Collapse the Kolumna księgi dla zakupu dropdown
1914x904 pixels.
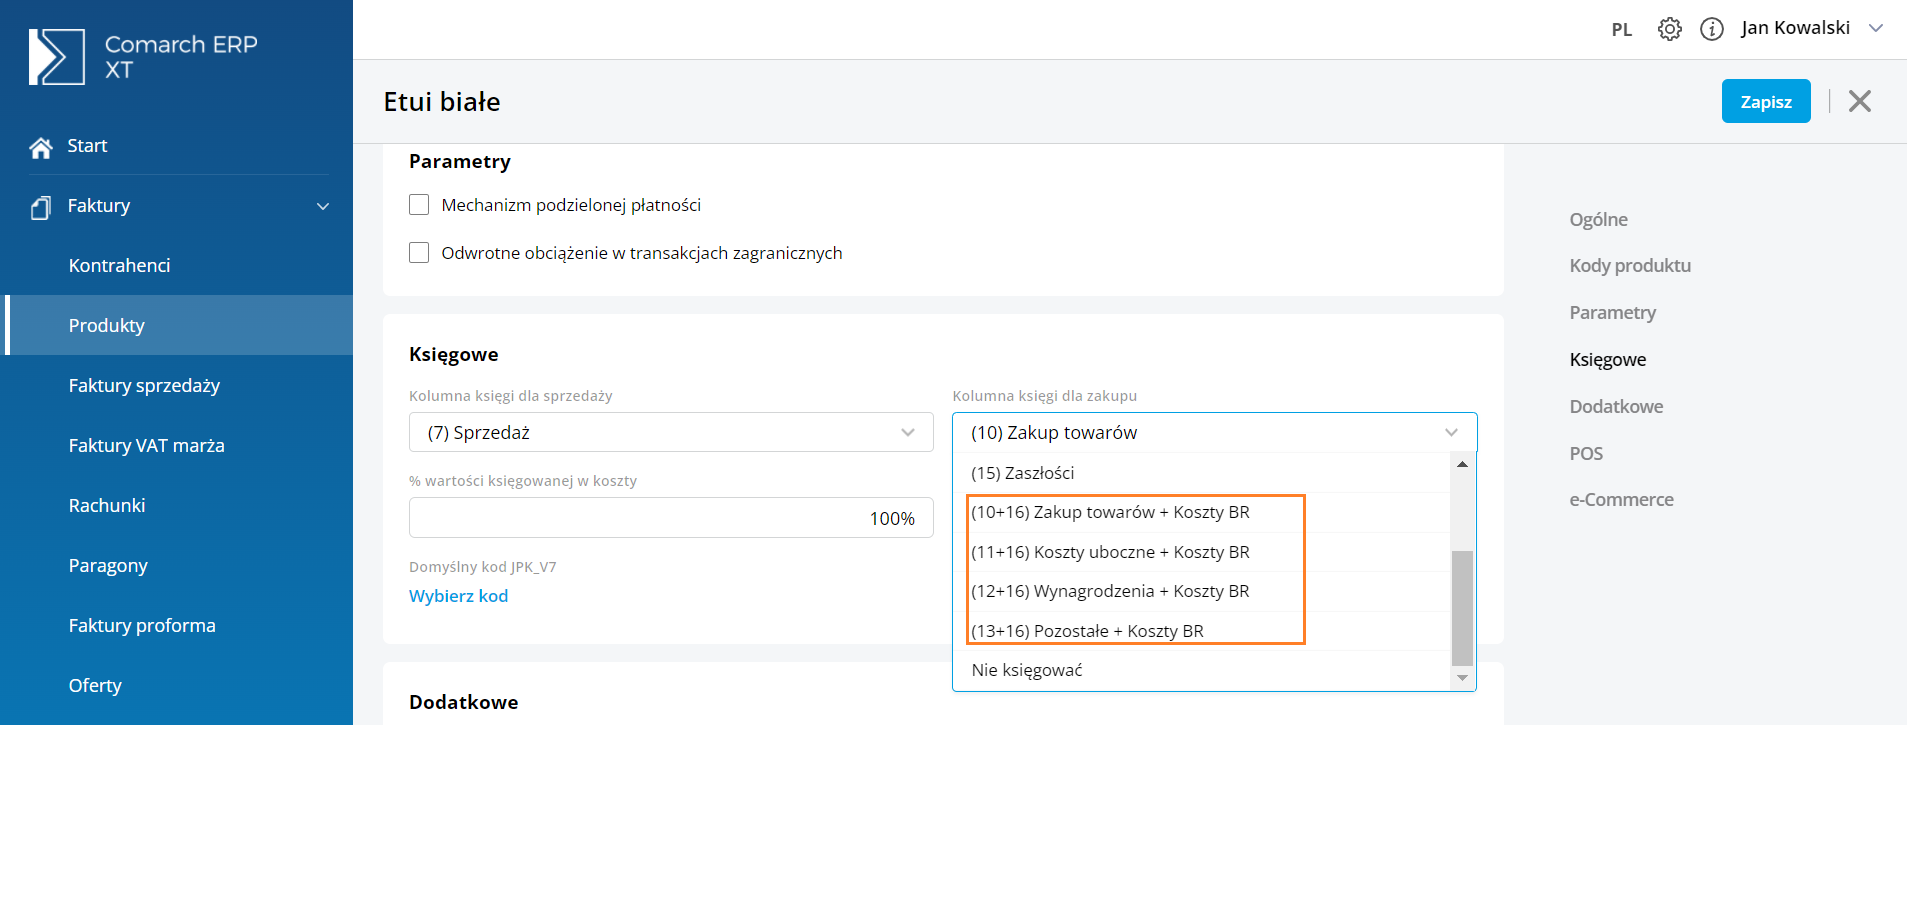1214,432
